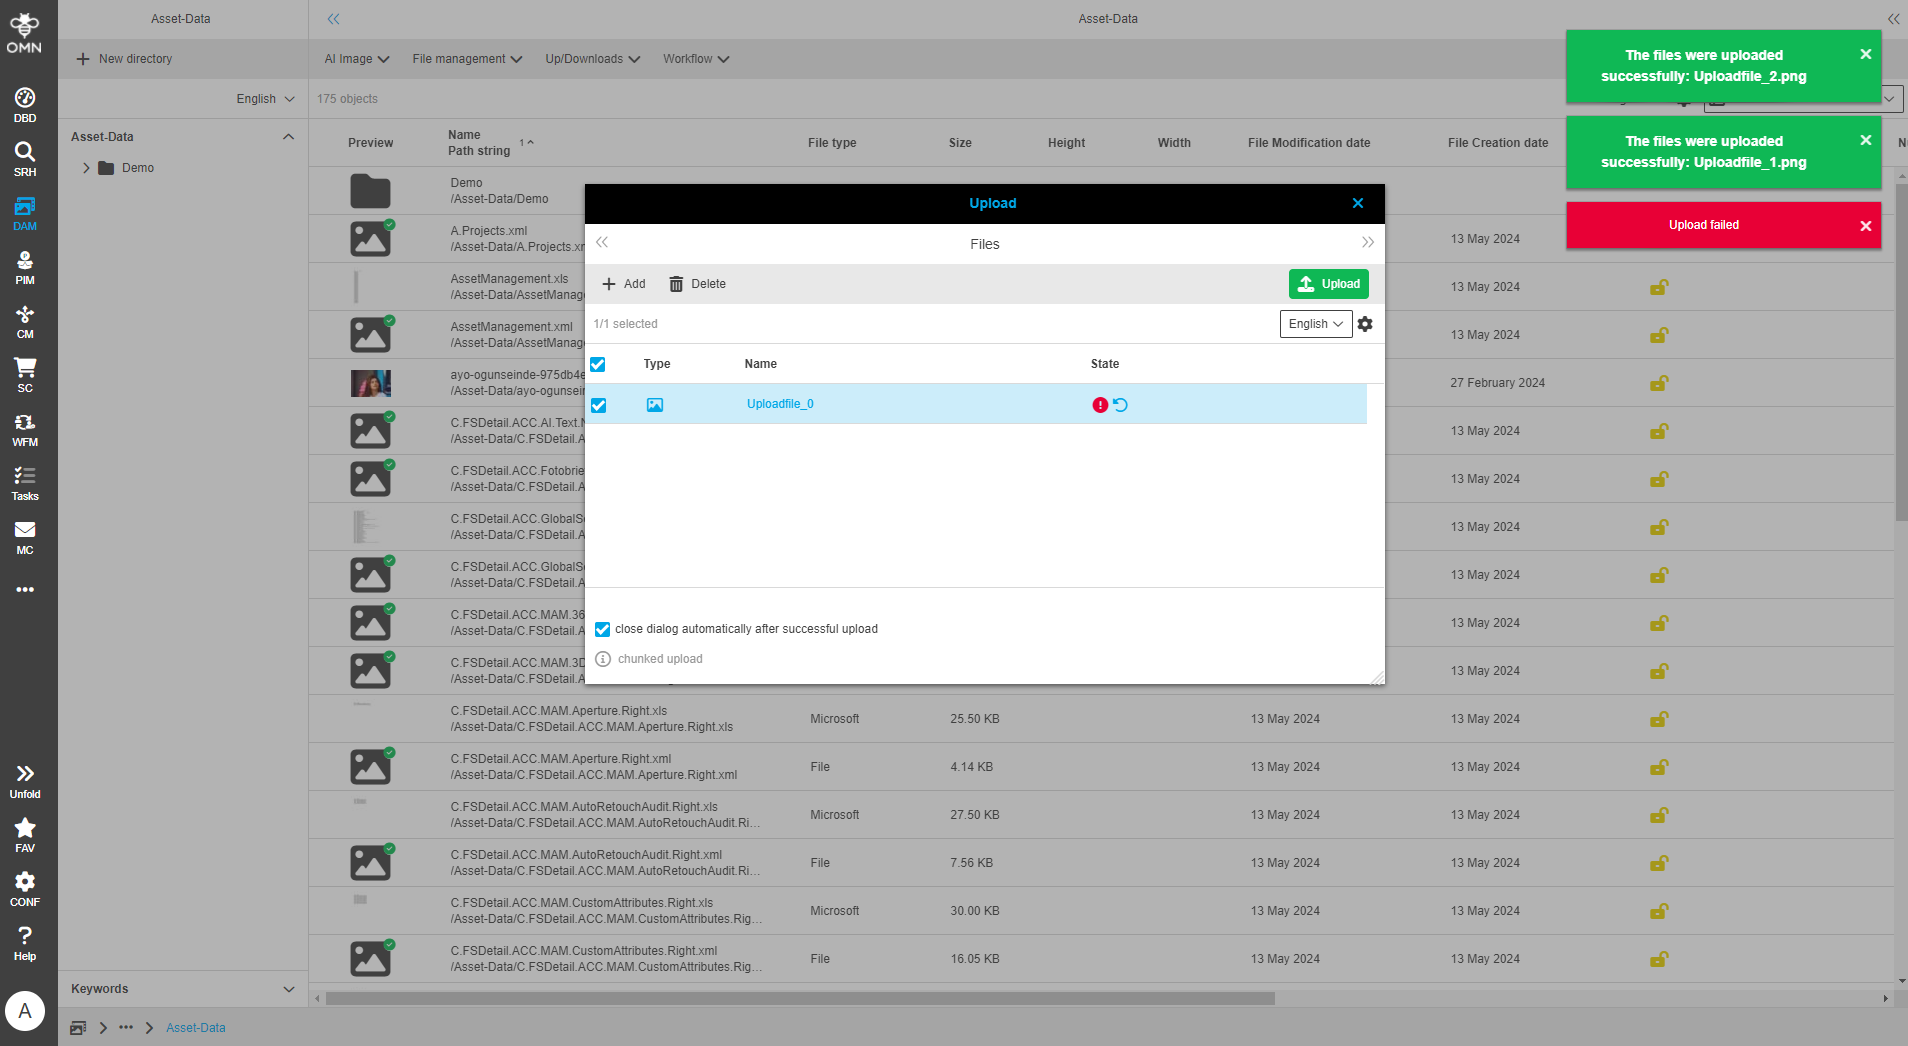The image size is (1908, 1046).
Task: Open upload dialog column settings gear
Action: [1365, 324]
